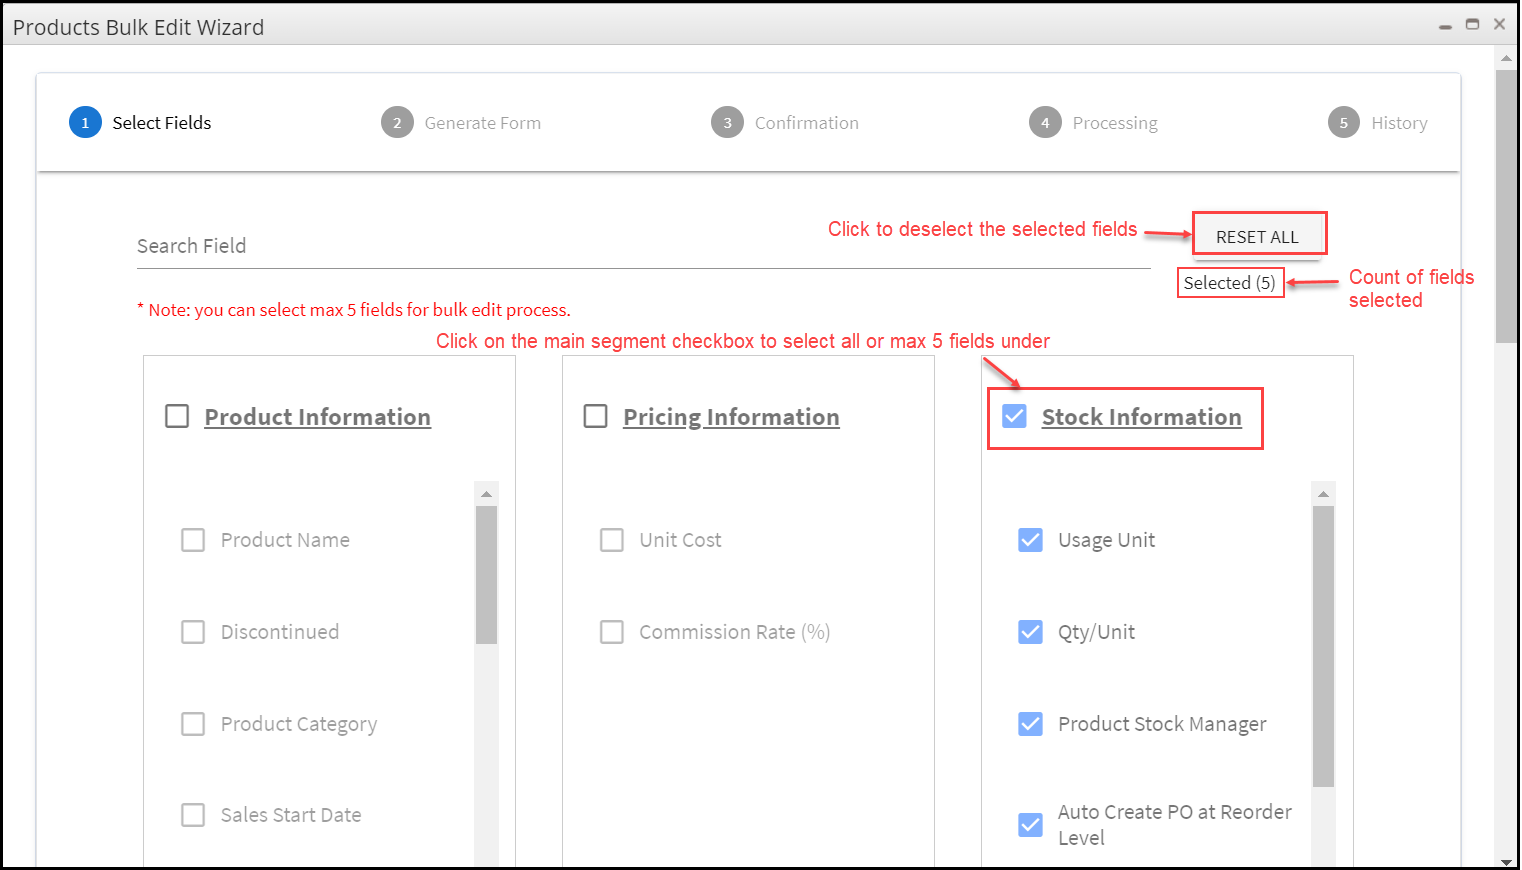Viewport: 1522px width, 870px height.
Task: Go to the Generate Form step label
Action: tap(483, 123)
